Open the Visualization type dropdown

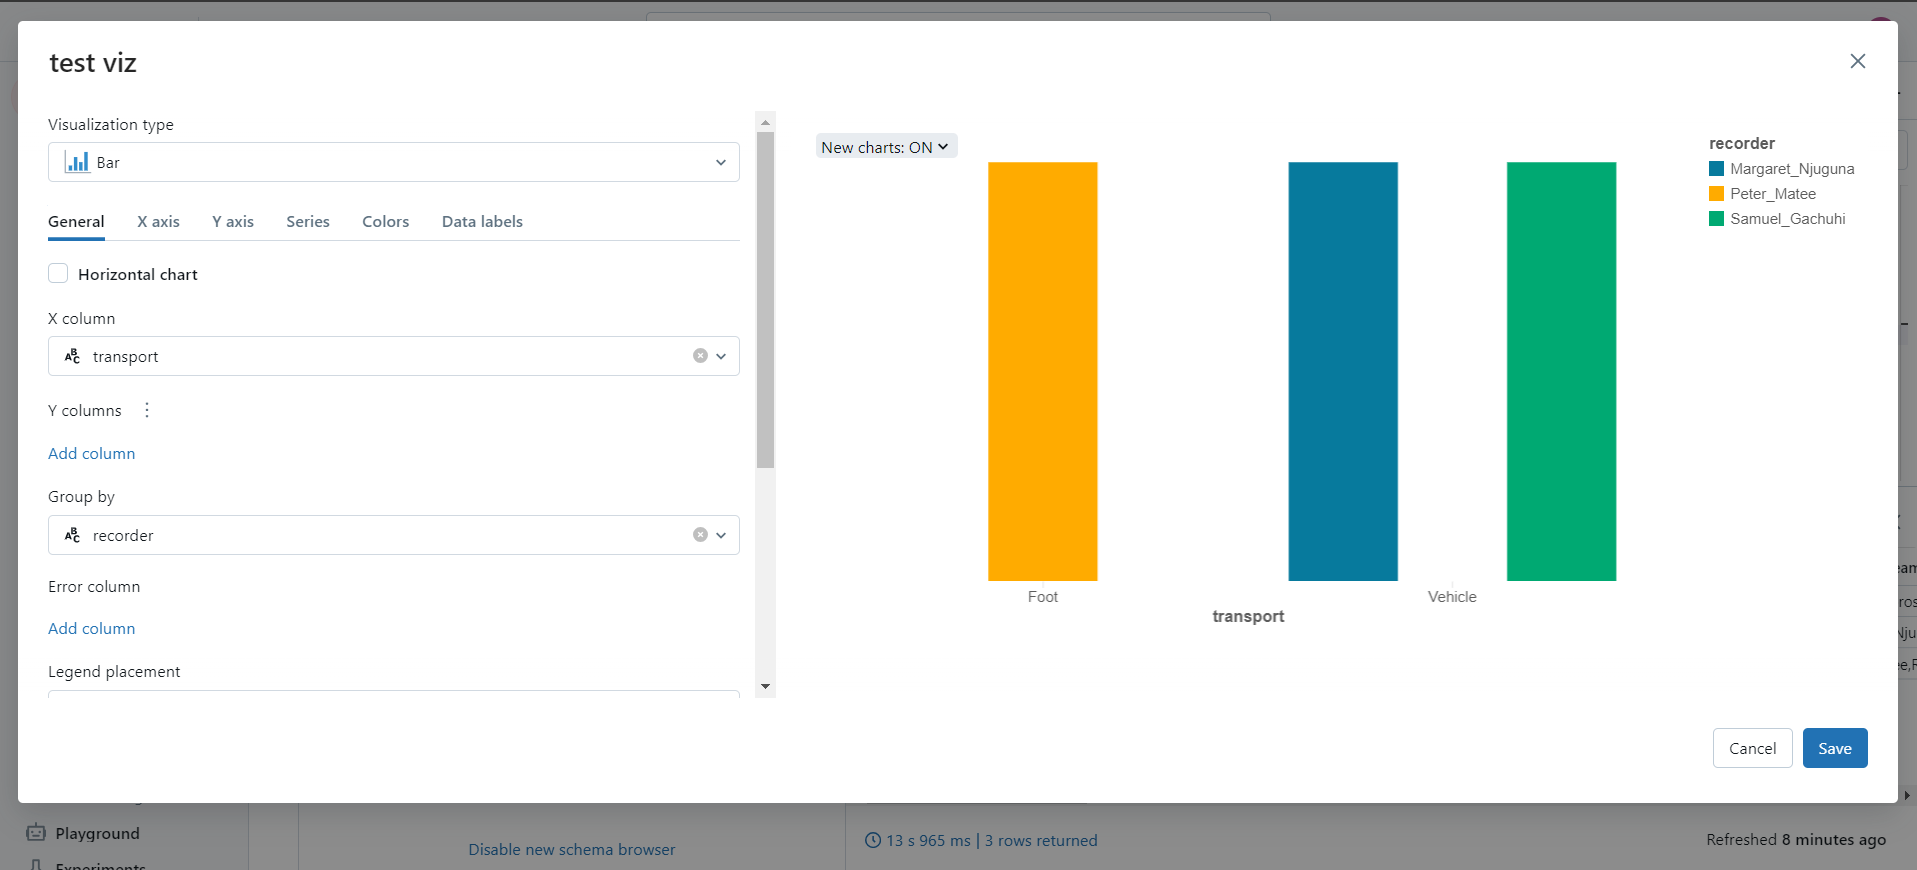coord(394,162)
